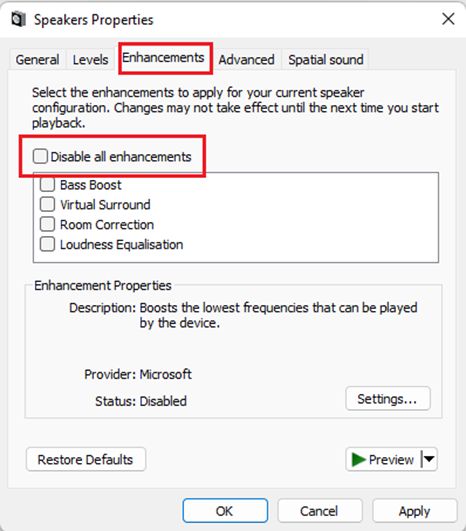Tick the Disable all enhancements checkbox
The width and height of the screenshot is (466, 531).
(40, 156)
